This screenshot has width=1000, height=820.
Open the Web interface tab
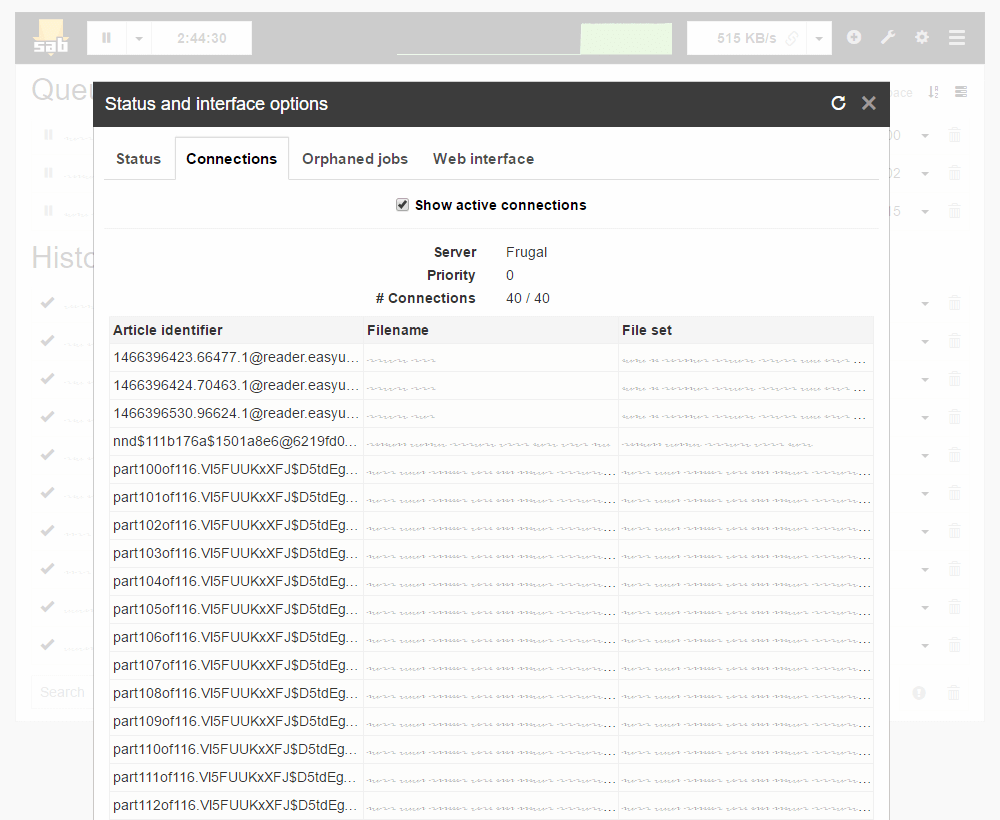(x=483, y=159)
